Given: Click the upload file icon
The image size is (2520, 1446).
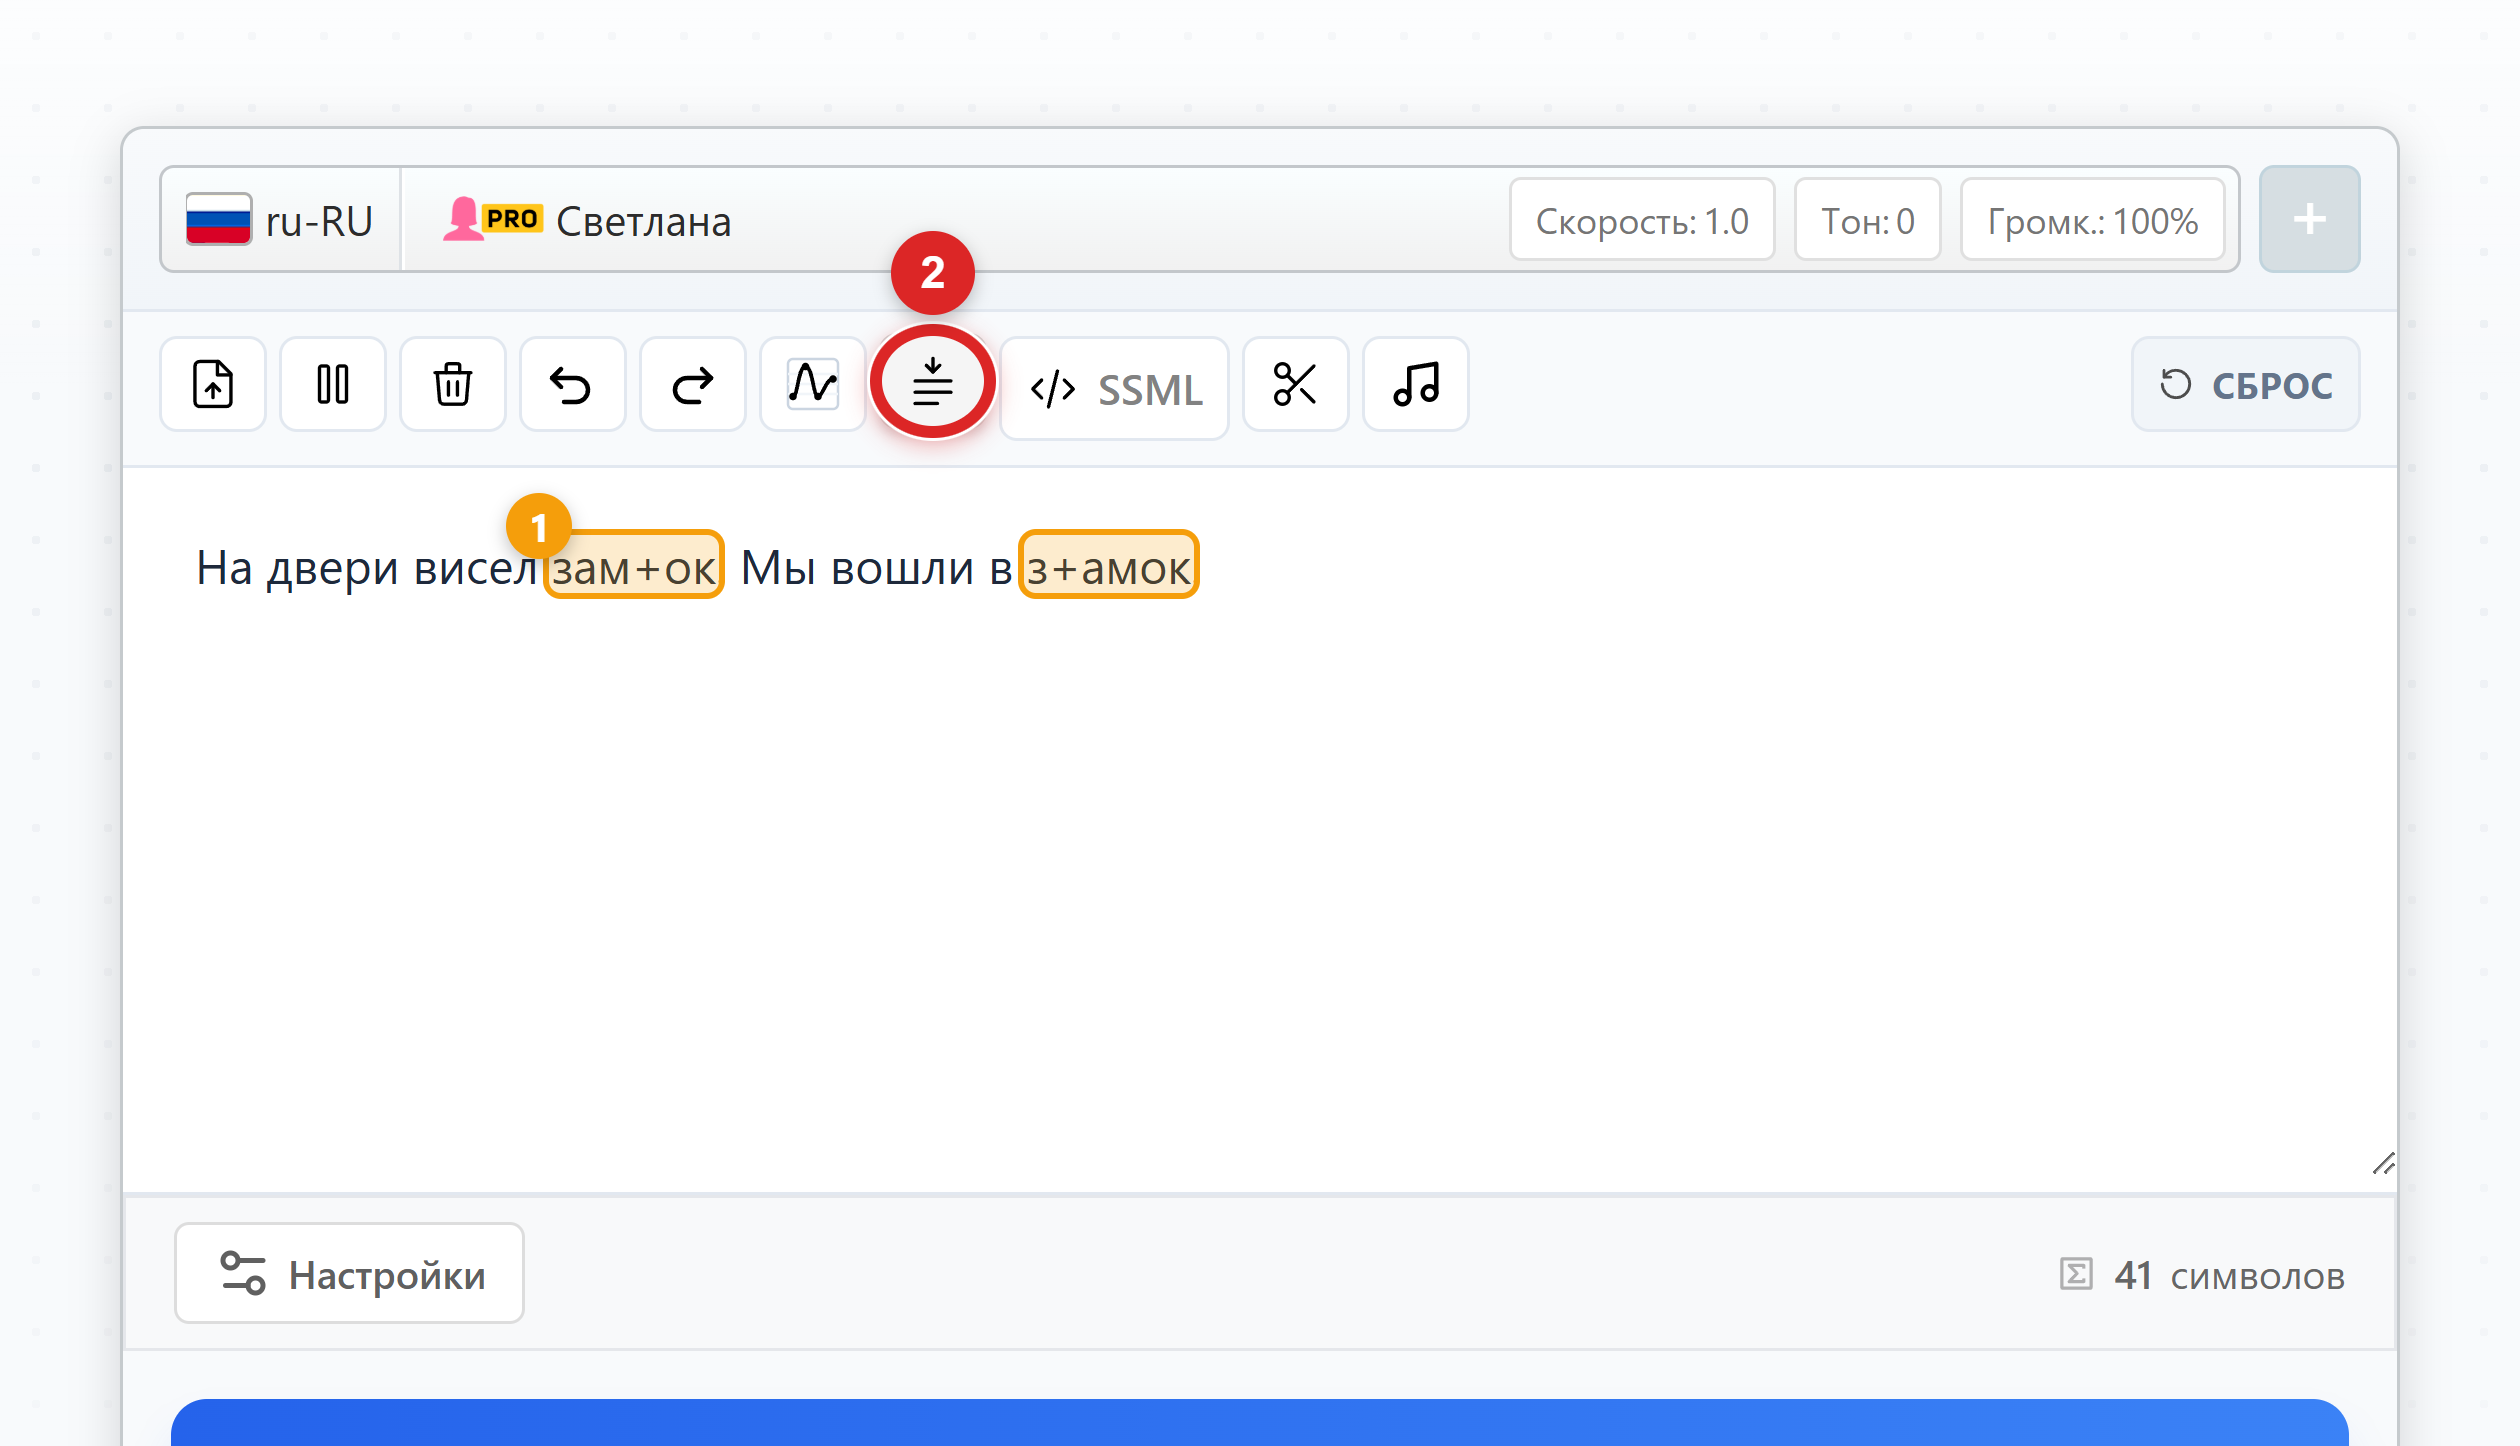Looking at the screenshot, I should pos(213,384).
